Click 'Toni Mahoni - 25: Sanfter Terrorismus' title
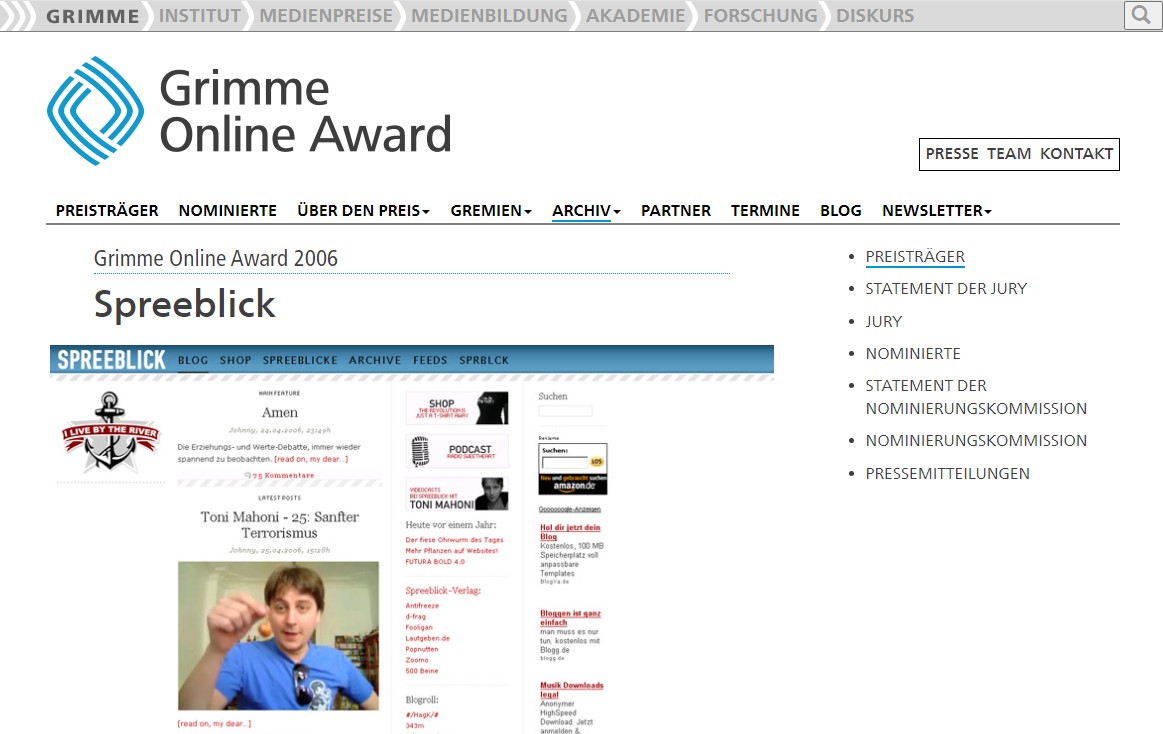Viewport: 1163px width, 734px height. [280, 525]
